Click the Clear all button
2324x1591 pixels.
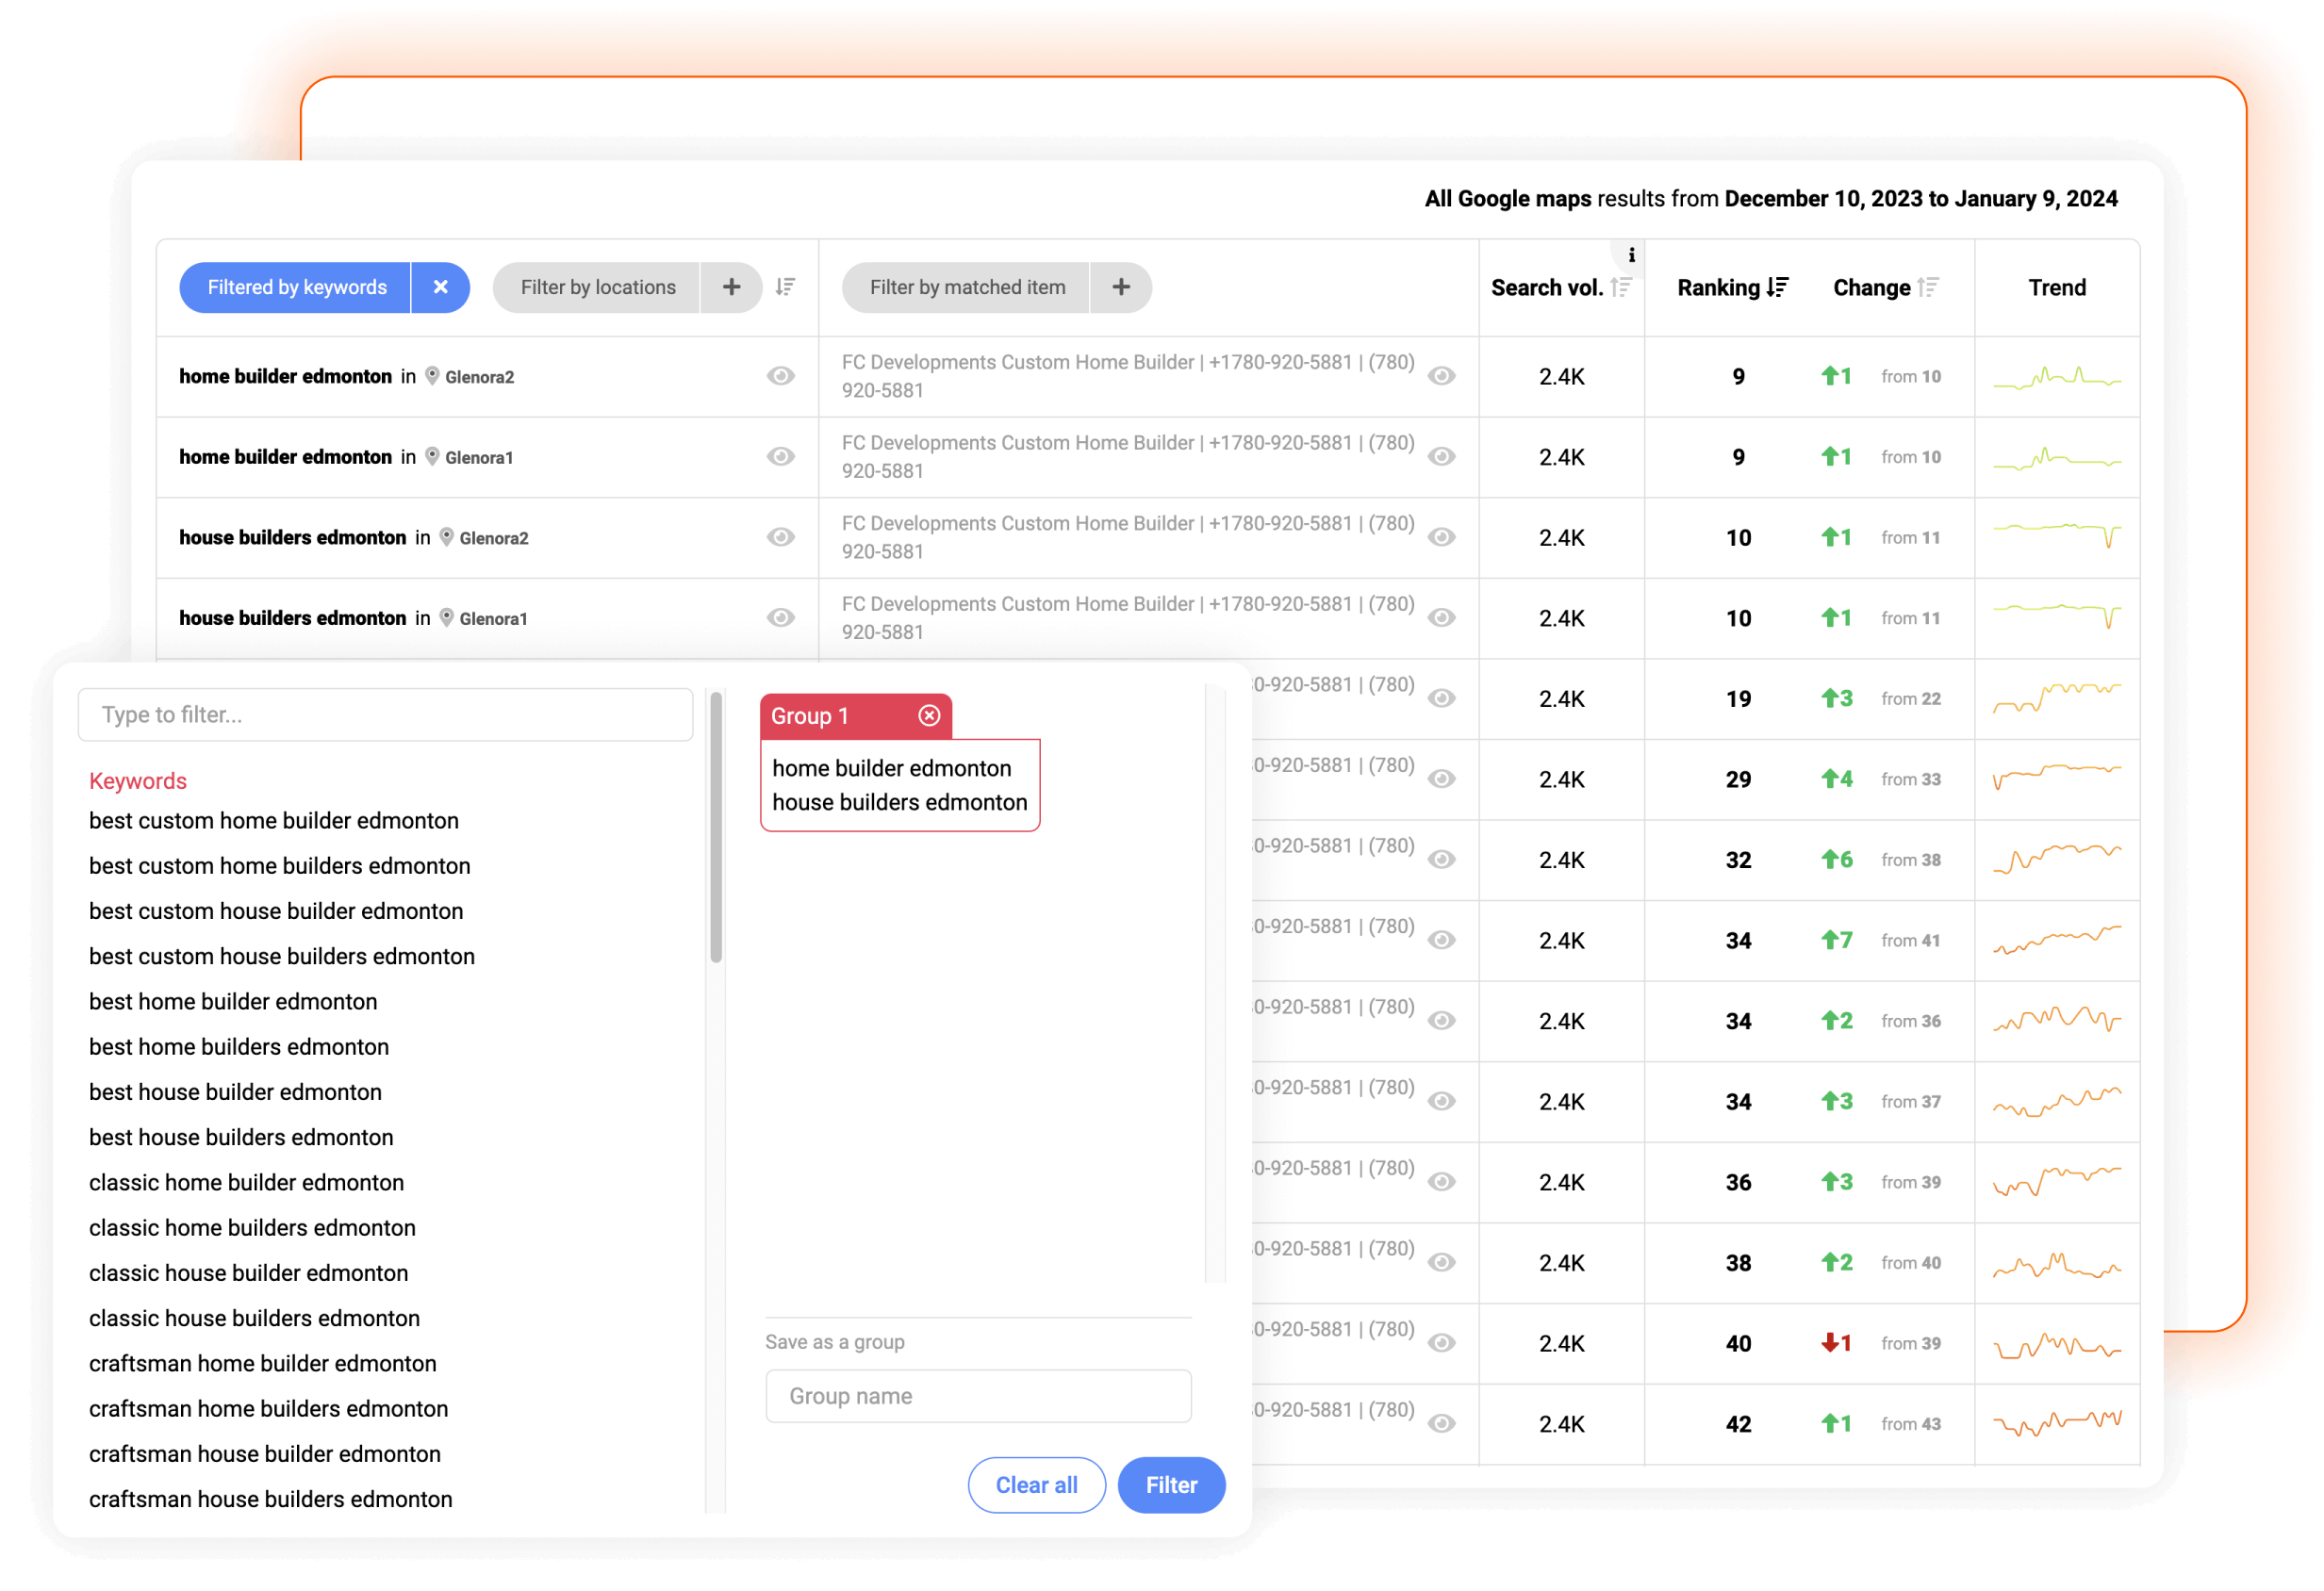point(1036,1484)
